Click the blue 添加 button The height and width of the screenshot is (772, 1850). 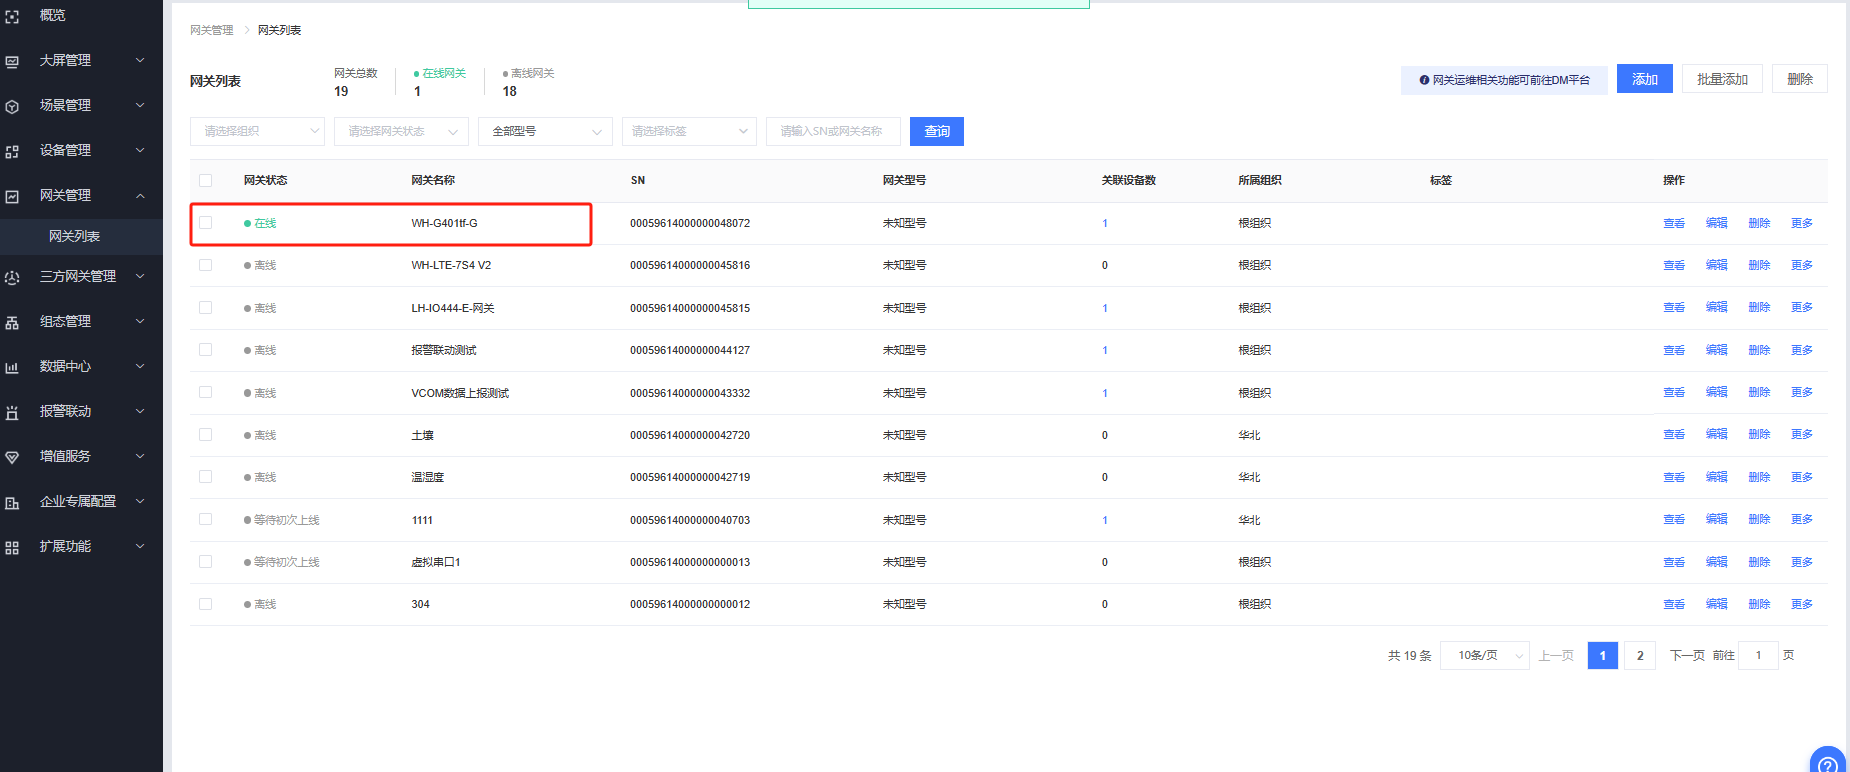tap(1644, 79)
